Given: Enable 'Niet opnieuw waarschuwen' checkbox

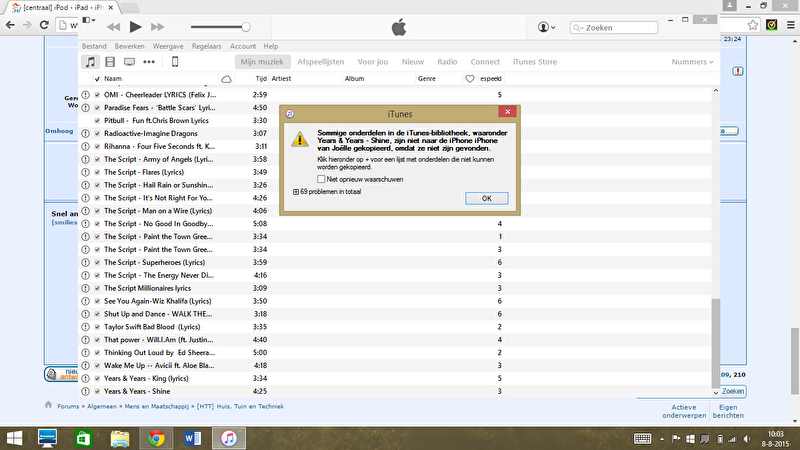Looking at the screenshot, I should point(321,179).
